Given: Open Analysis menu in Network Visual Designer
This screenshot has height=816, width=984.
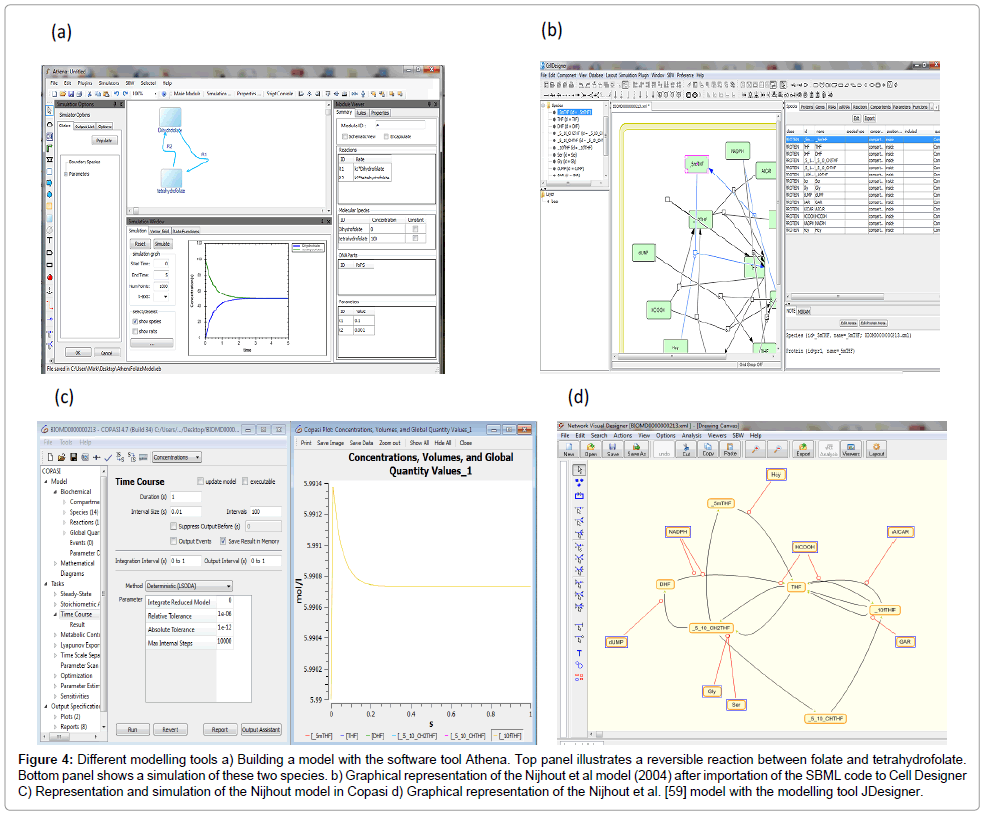Looking at the screenshot, I should tap(692, 436).
